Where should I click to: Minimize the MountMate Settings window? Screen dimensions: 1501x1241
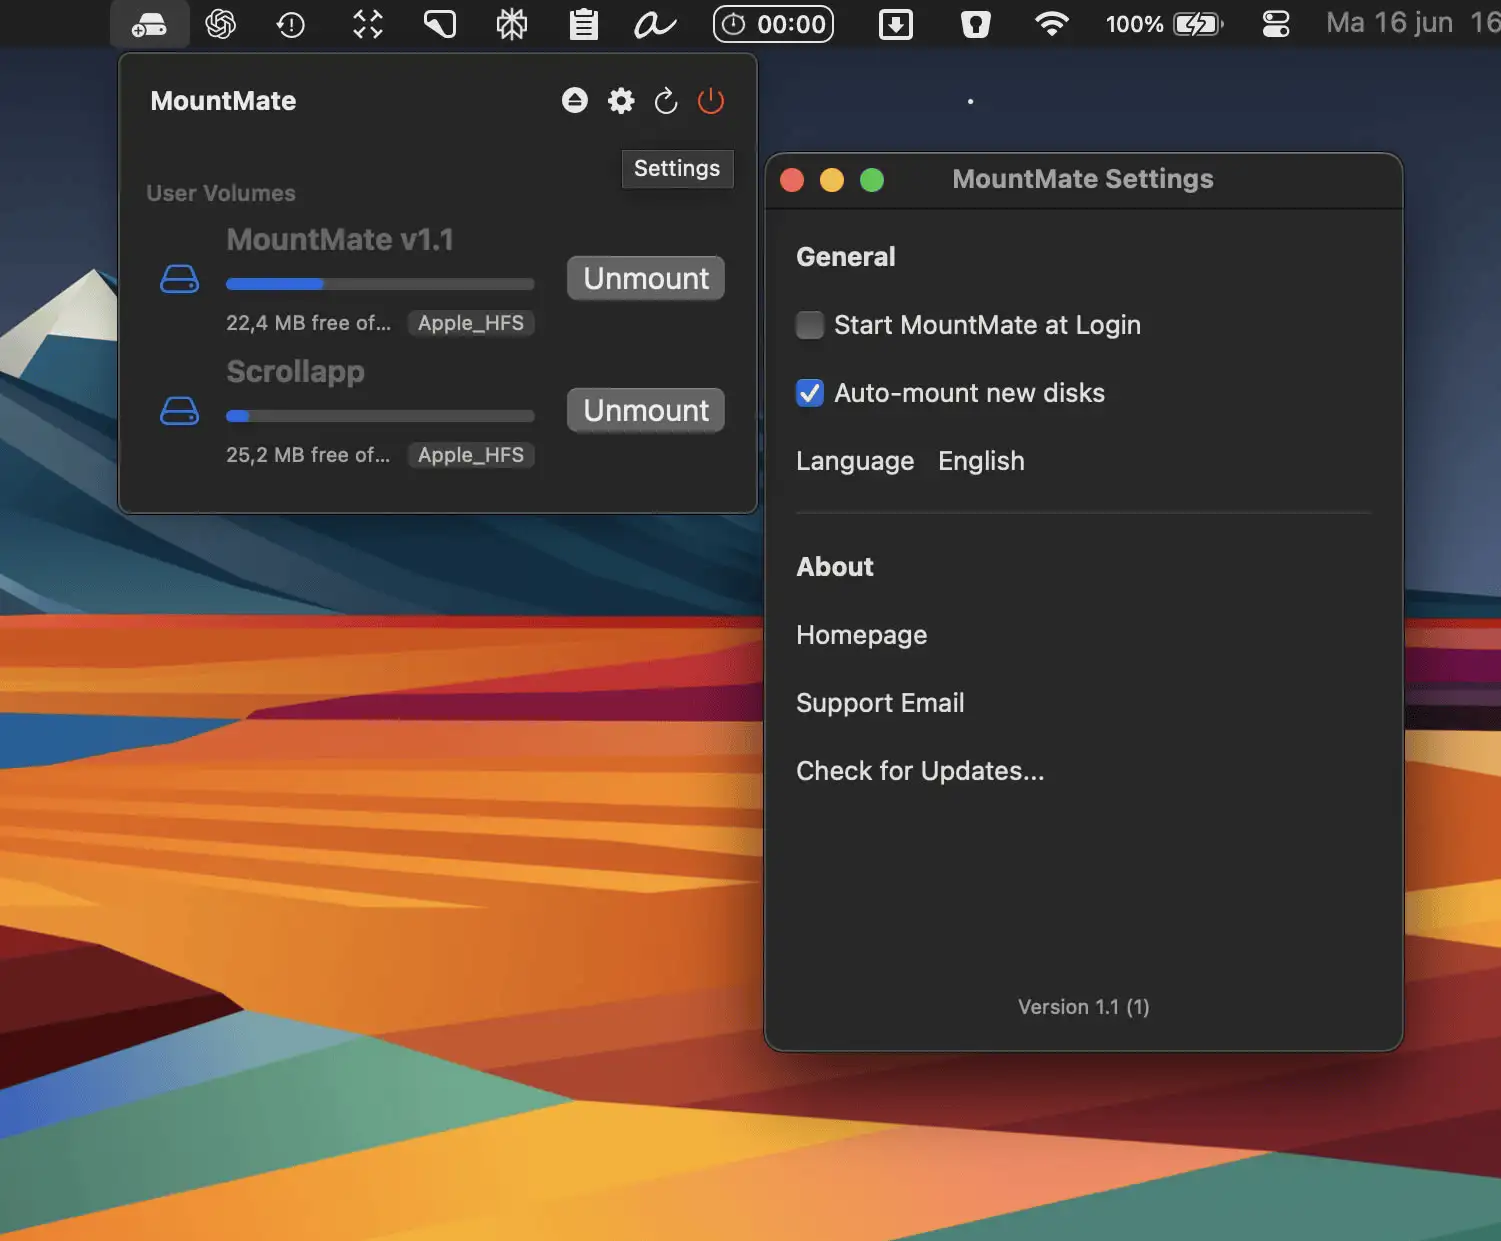832,180
